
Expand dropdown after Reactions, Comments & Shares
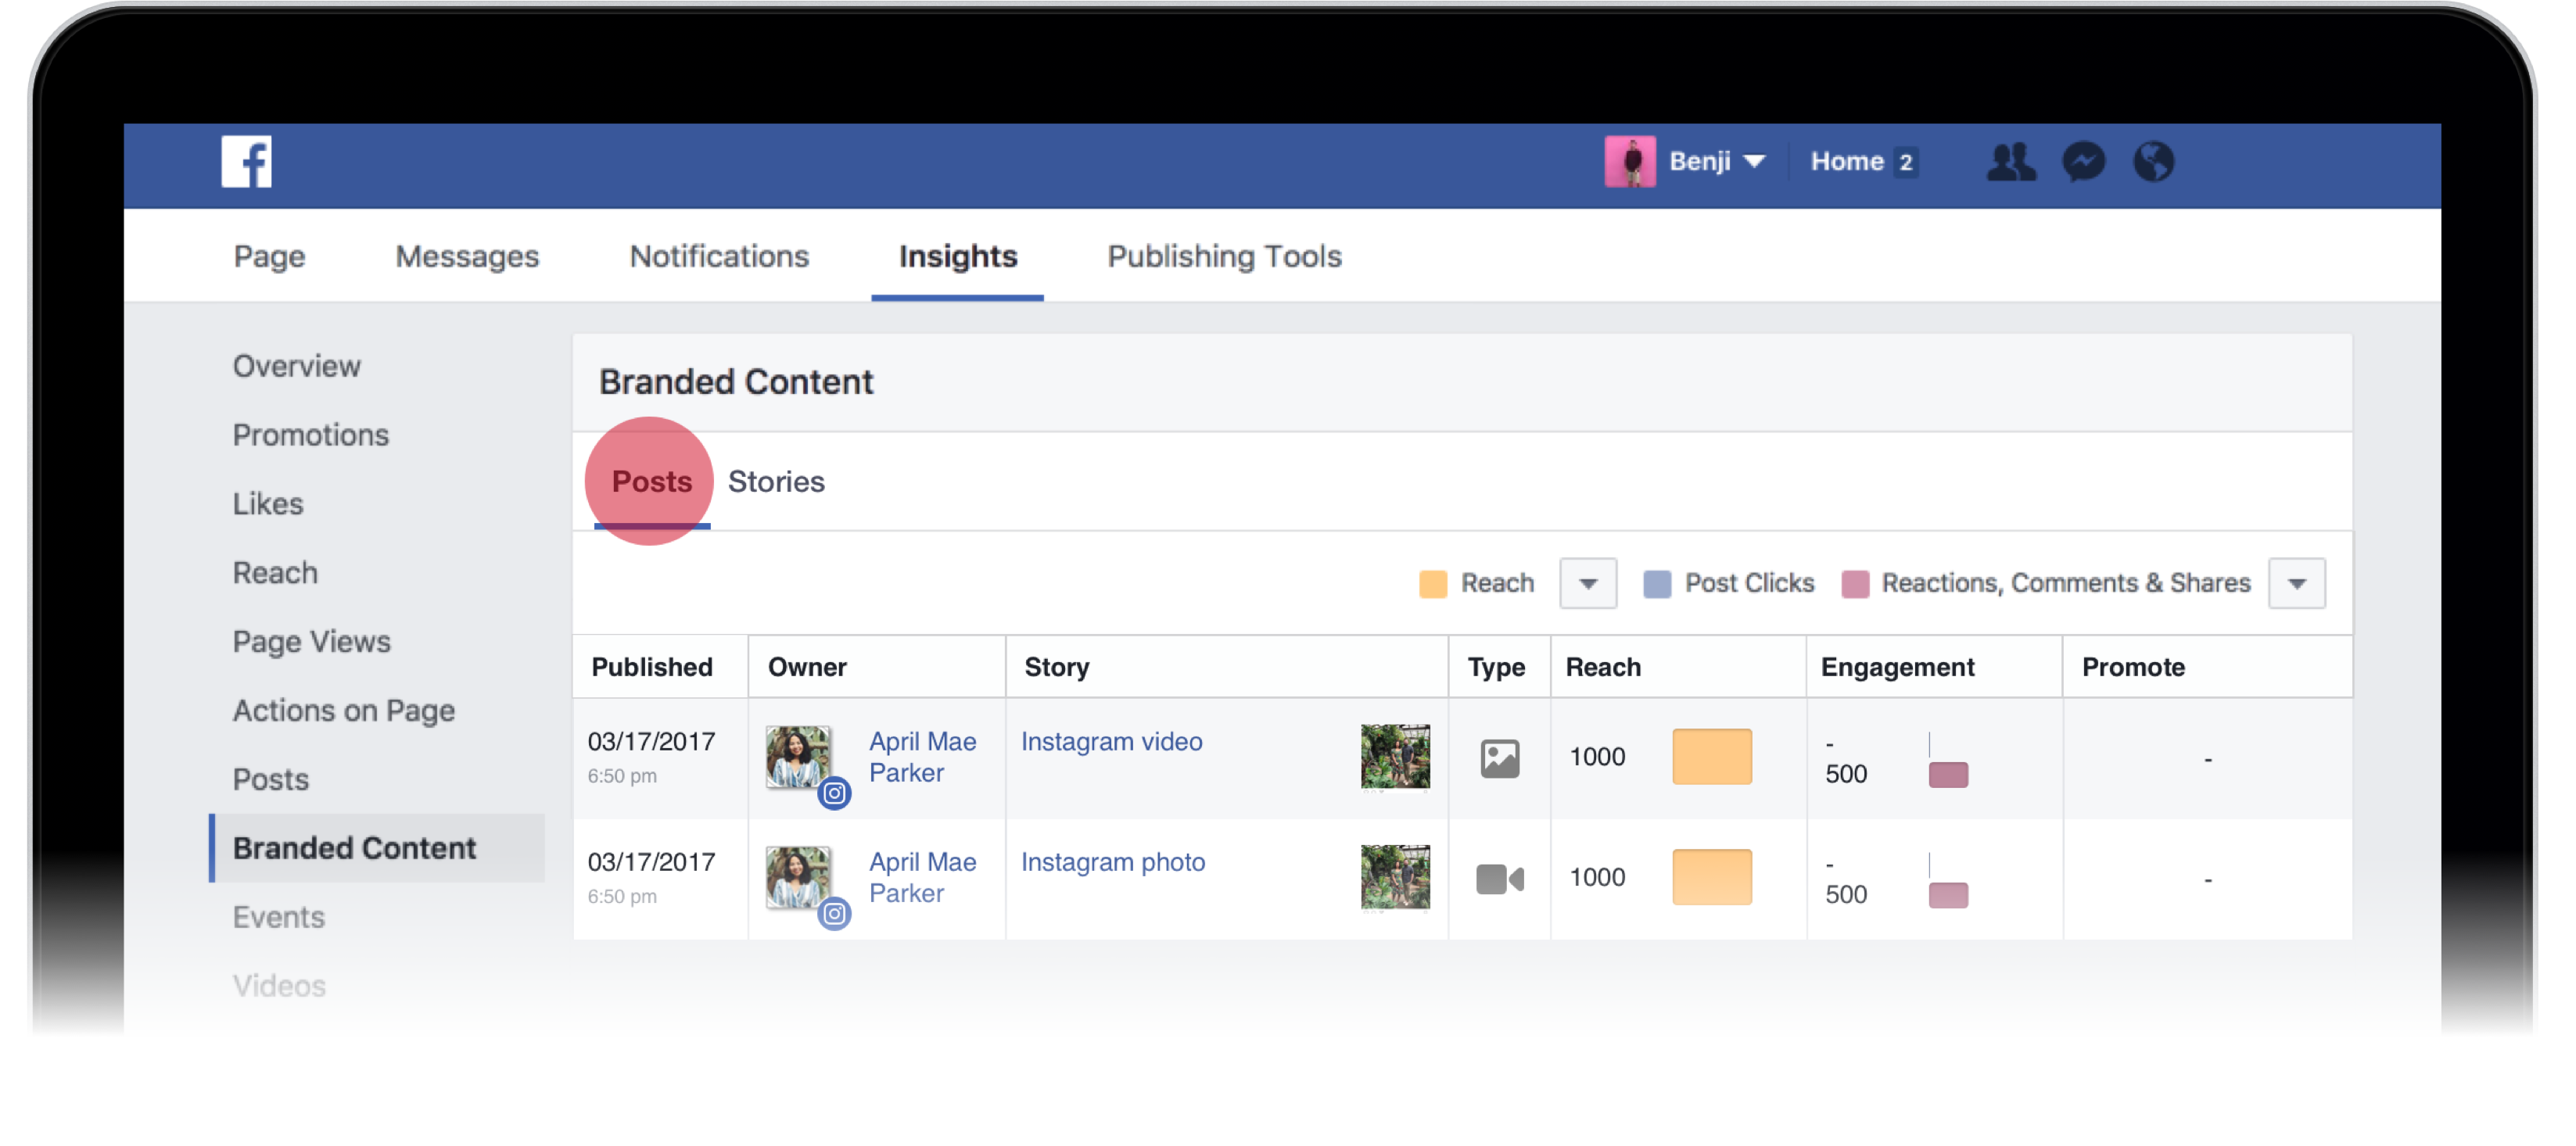[2296, 583]
